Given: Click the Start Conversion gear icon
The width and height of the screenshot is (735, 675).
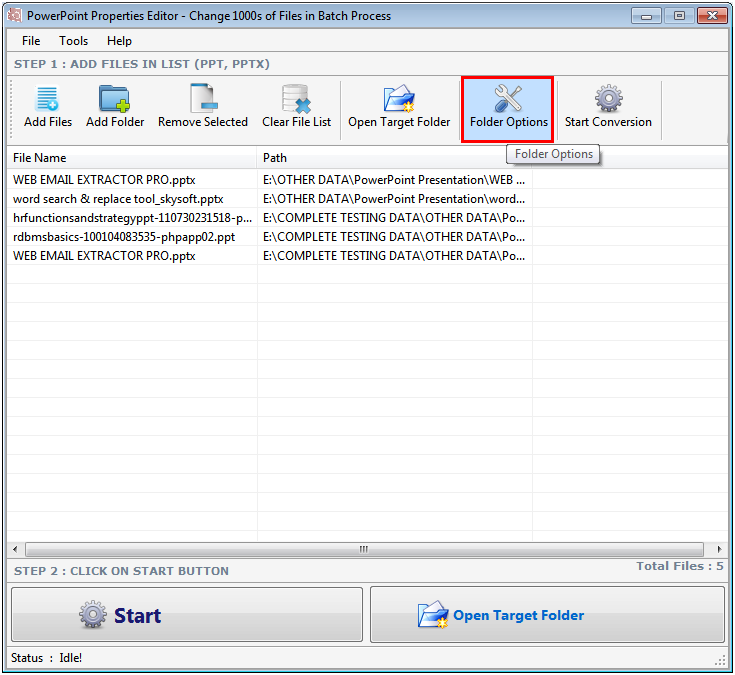Looking at the screenshot, I should click(608, 98).
